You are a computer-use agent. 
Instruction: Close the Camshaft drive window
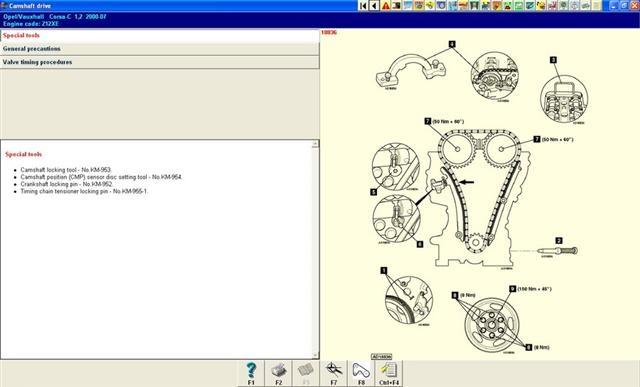coord(634,6)
